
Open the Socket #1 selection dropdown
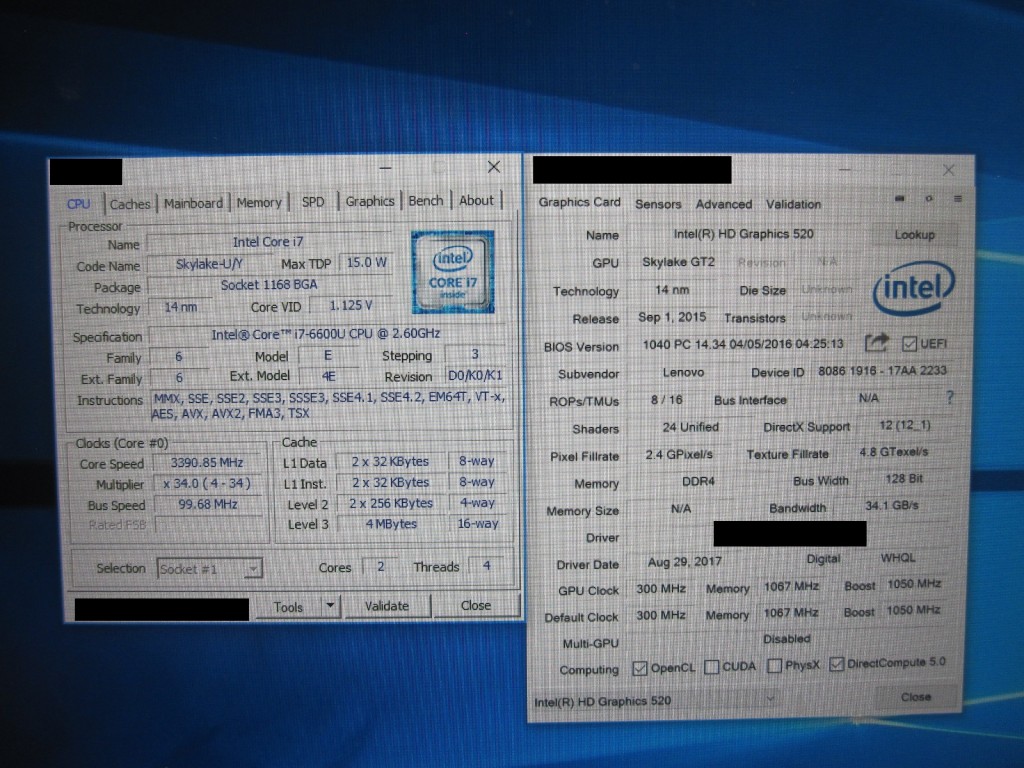(210, 569)
